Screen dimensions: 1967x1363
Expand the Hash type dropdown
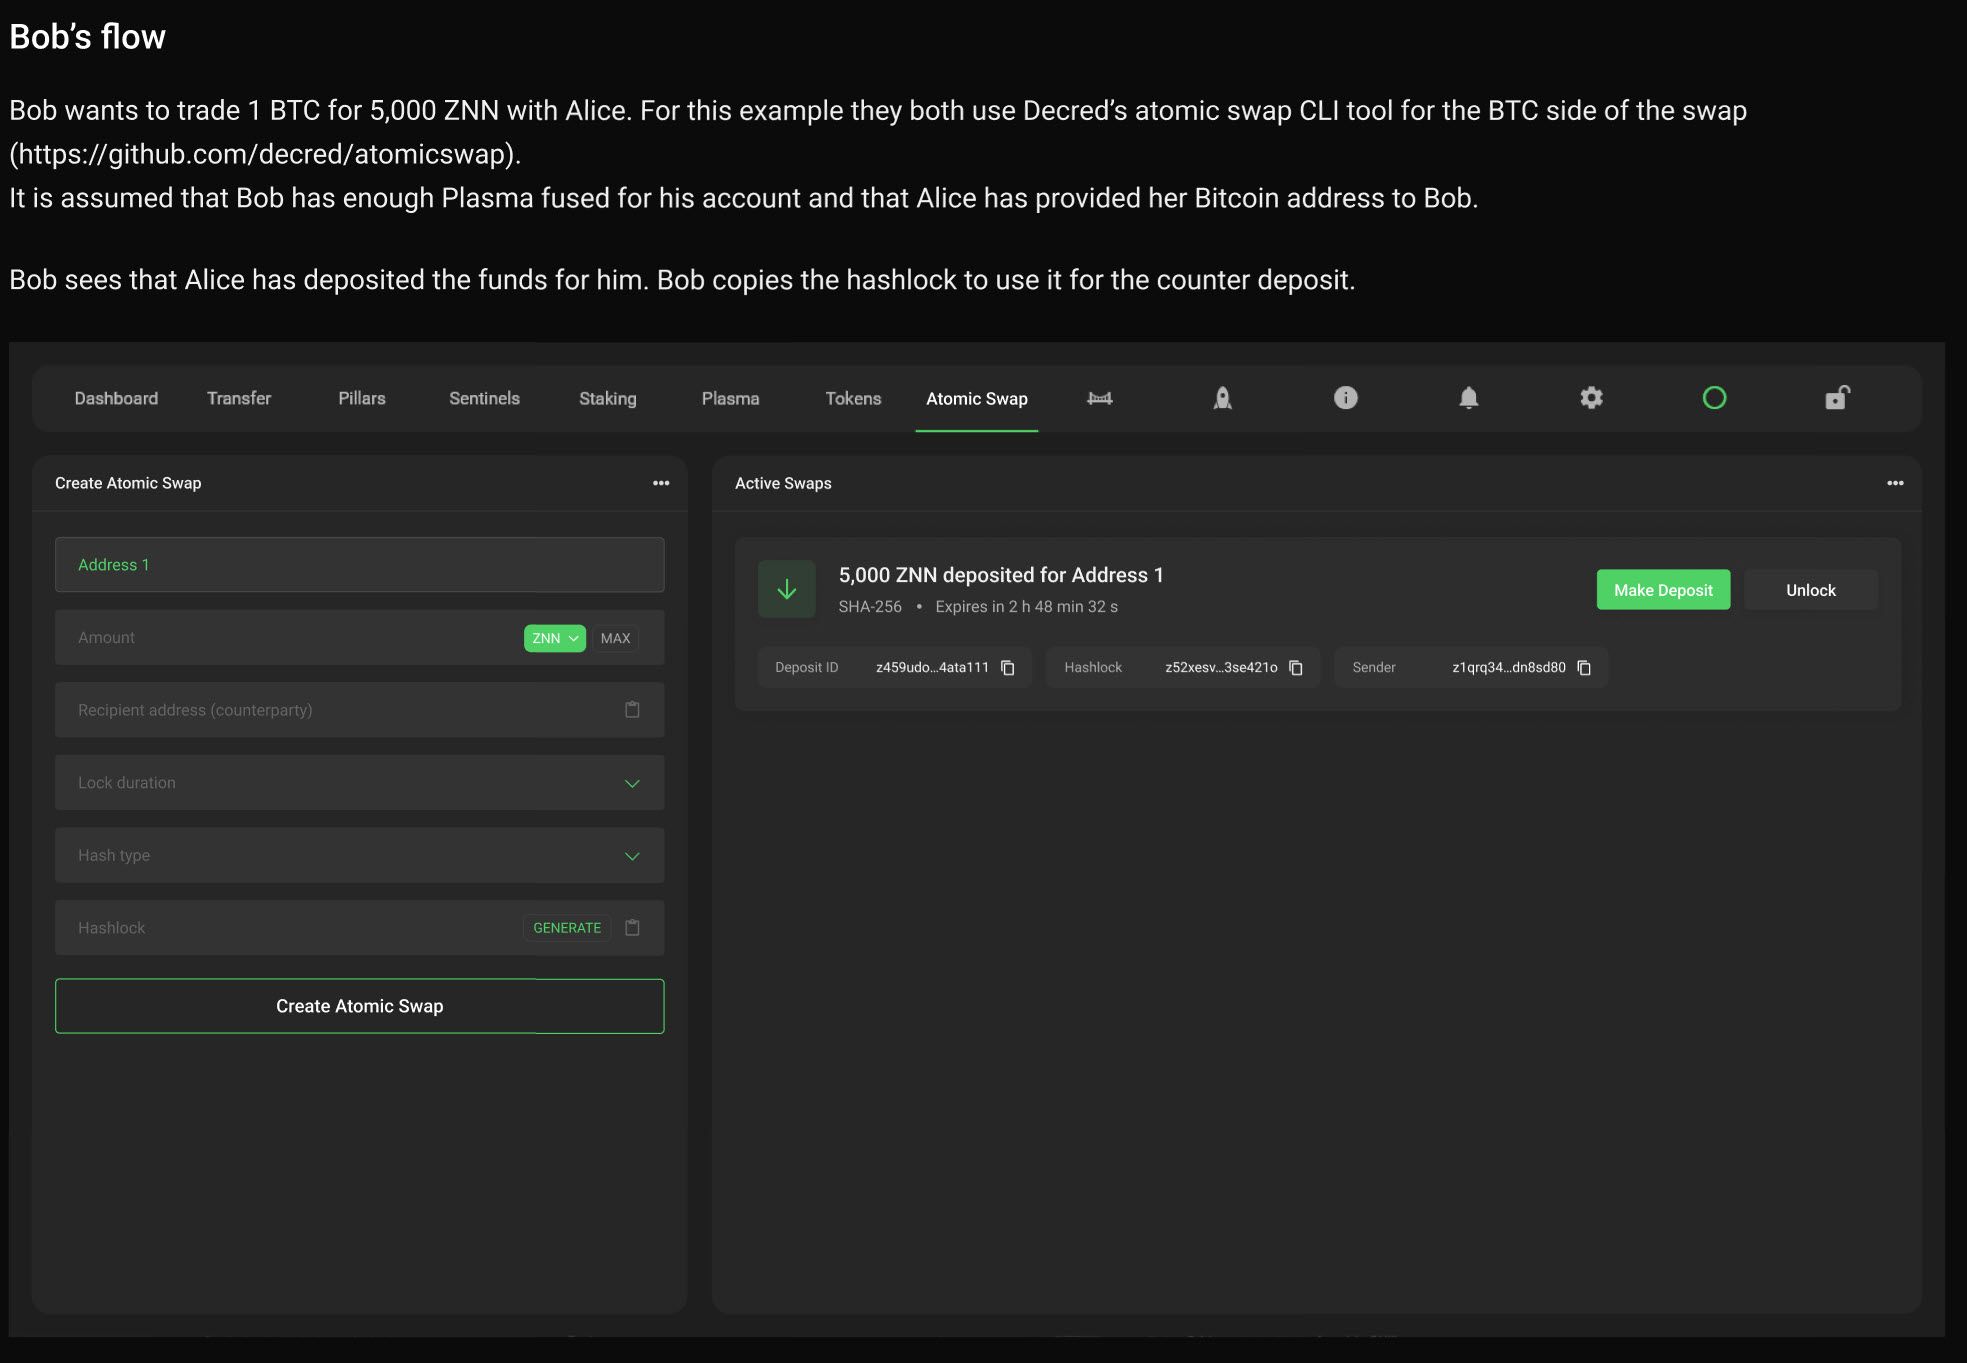coord(632,856)
